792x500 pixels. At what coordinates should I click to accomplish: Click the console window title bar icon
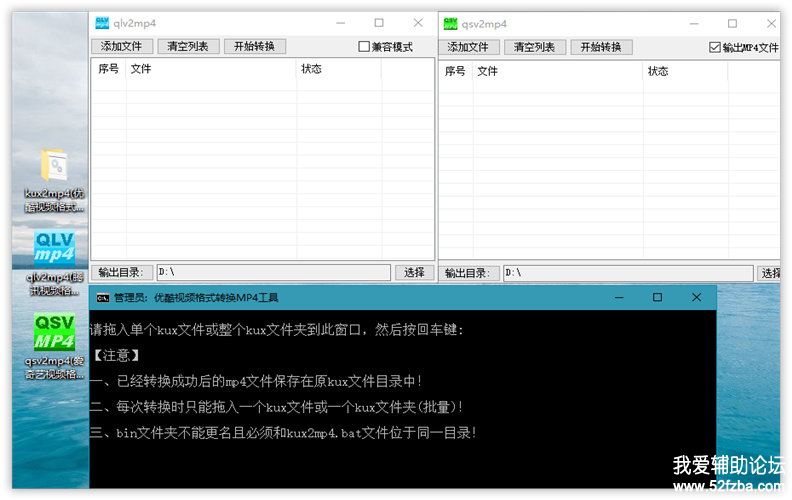(x=102, y=297)
